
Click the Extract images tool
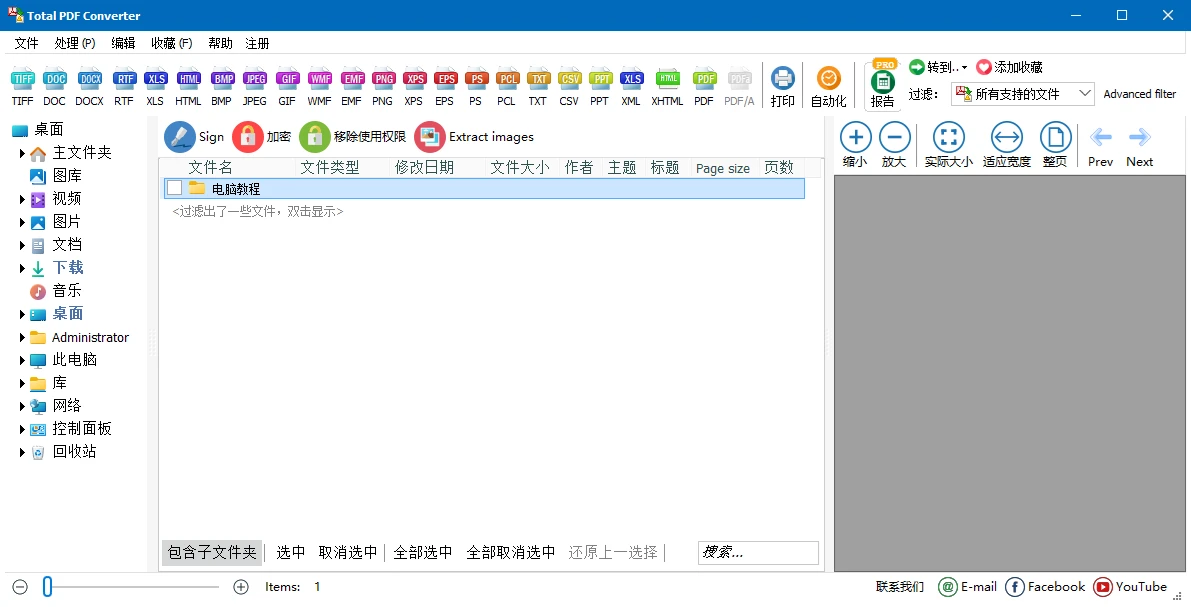coord(475,137)
